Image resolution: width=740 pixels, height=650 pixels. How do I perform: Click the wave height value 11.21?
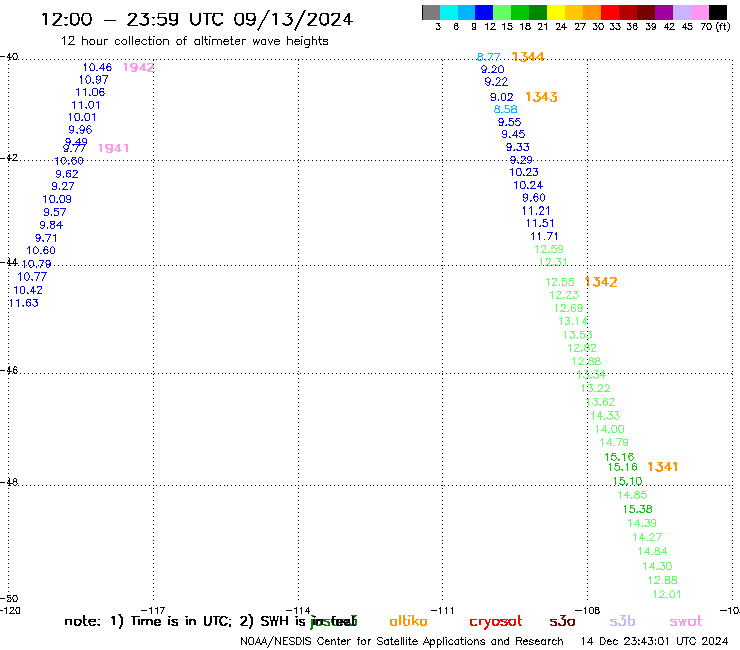point(536,211)
